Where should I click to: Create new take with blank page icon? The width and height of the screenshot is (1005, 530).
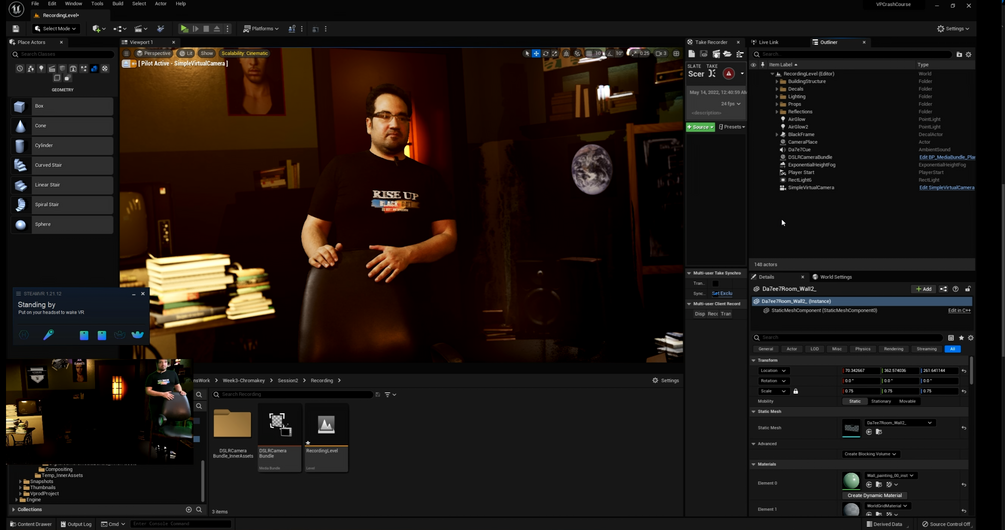click(x=692, y=54)
